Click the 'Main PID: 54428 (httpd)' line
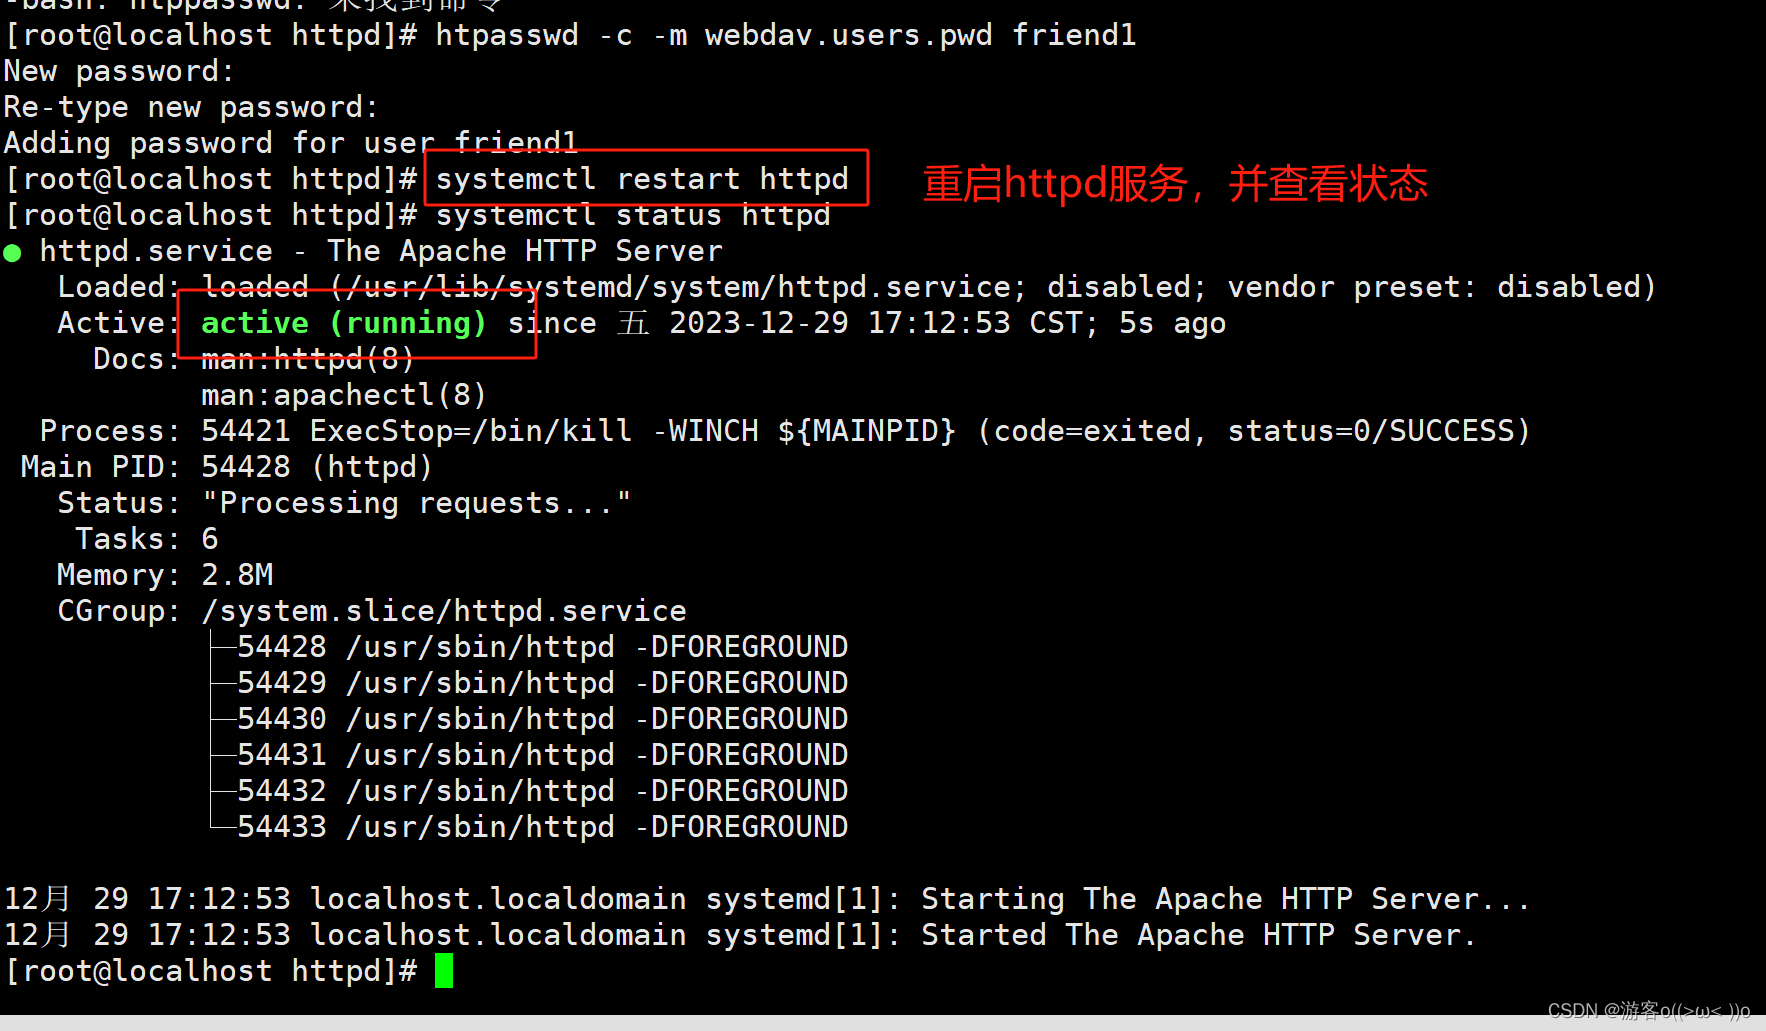1766x1031 pixels. (x=227, y=467)
